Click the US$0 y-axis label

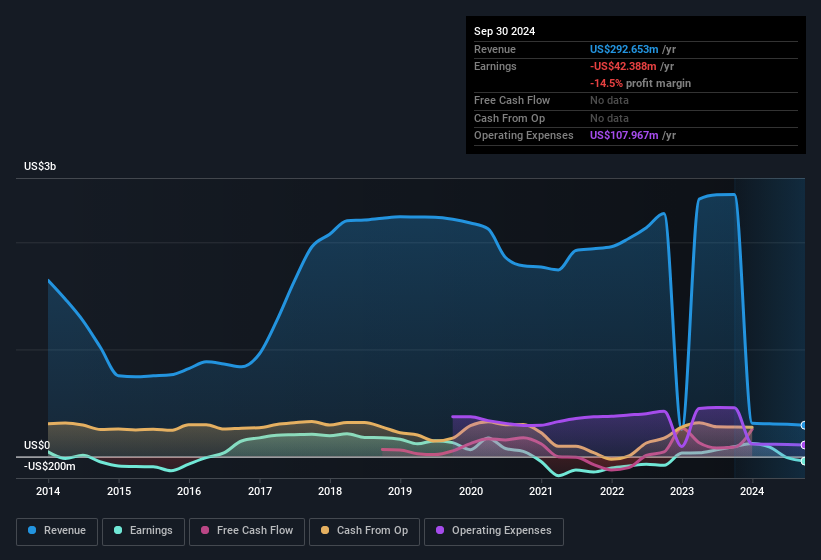click(x=37, y=445)
